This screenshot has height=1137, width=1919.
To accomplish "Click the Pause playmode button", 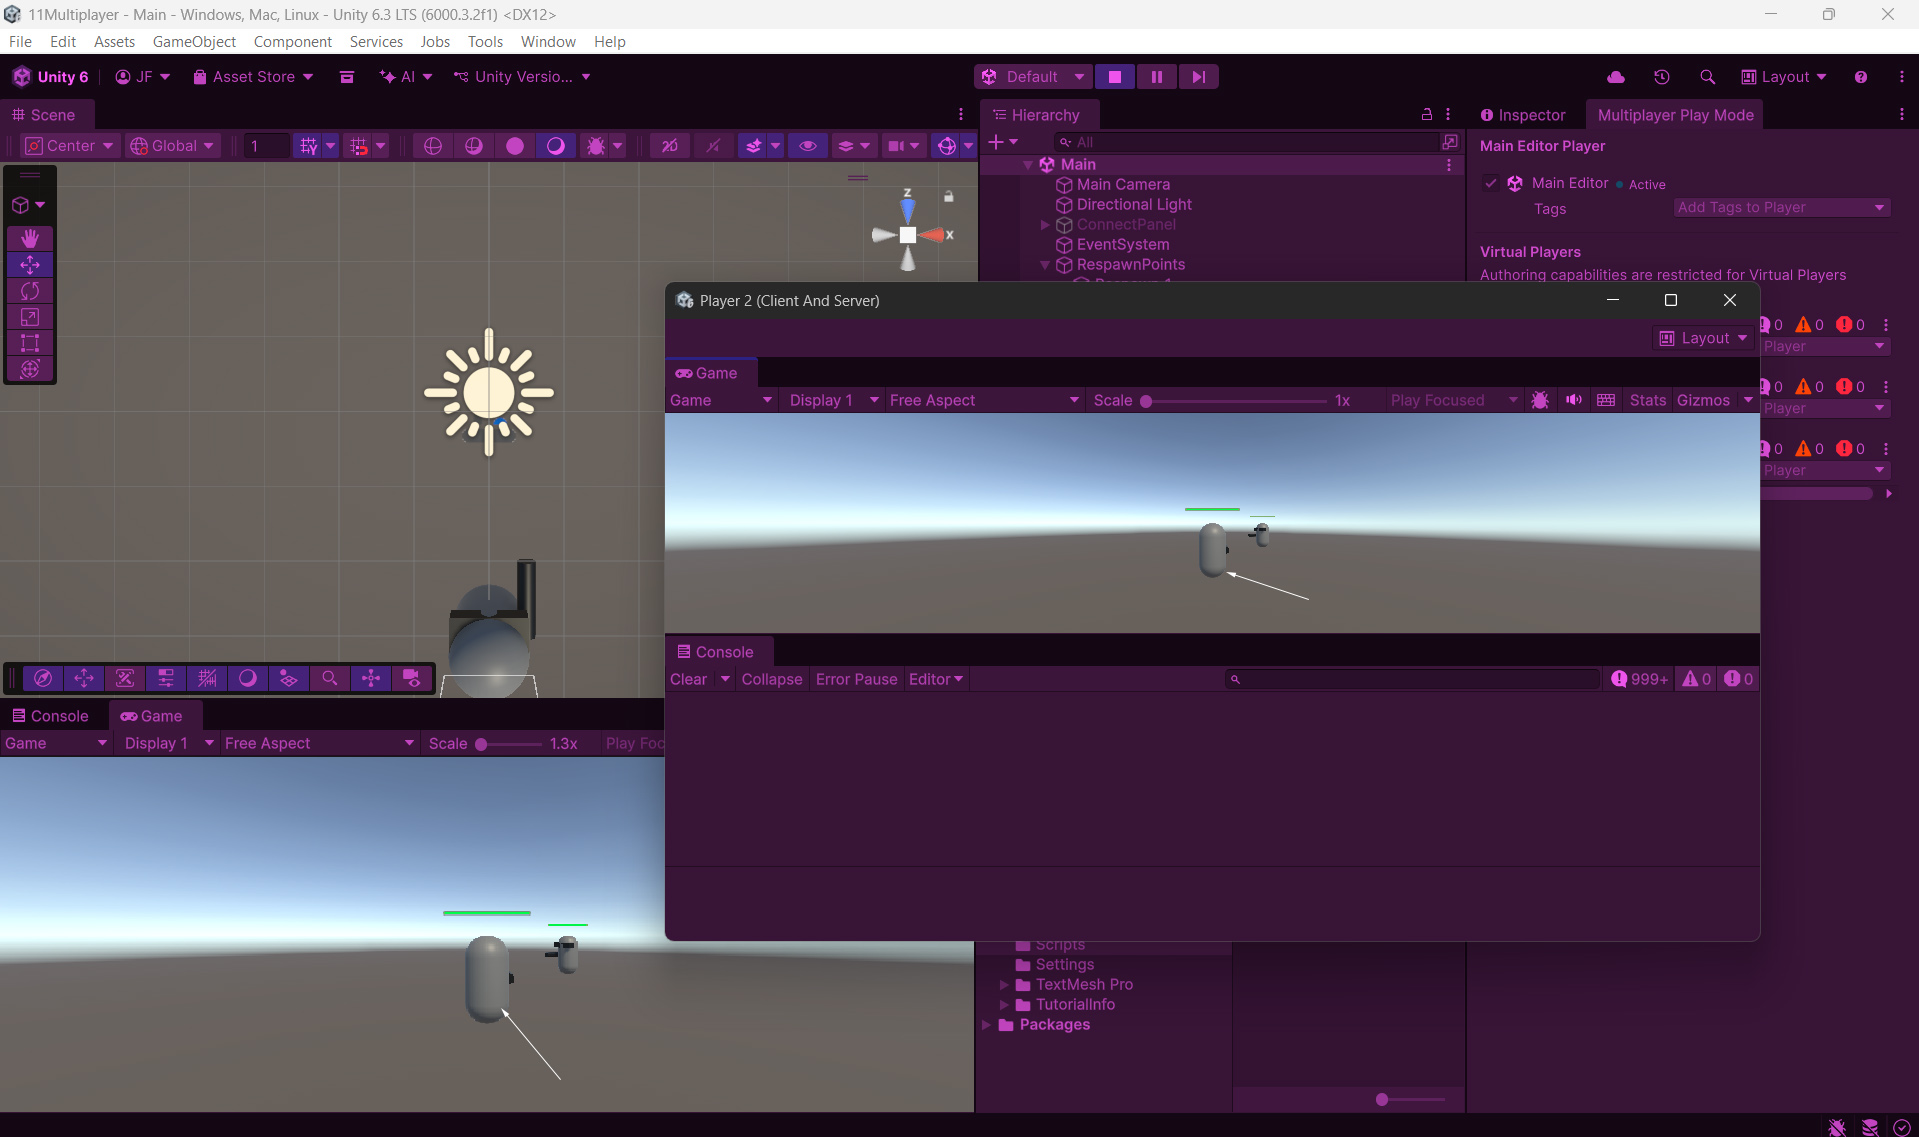I will tap(1156, 77).
